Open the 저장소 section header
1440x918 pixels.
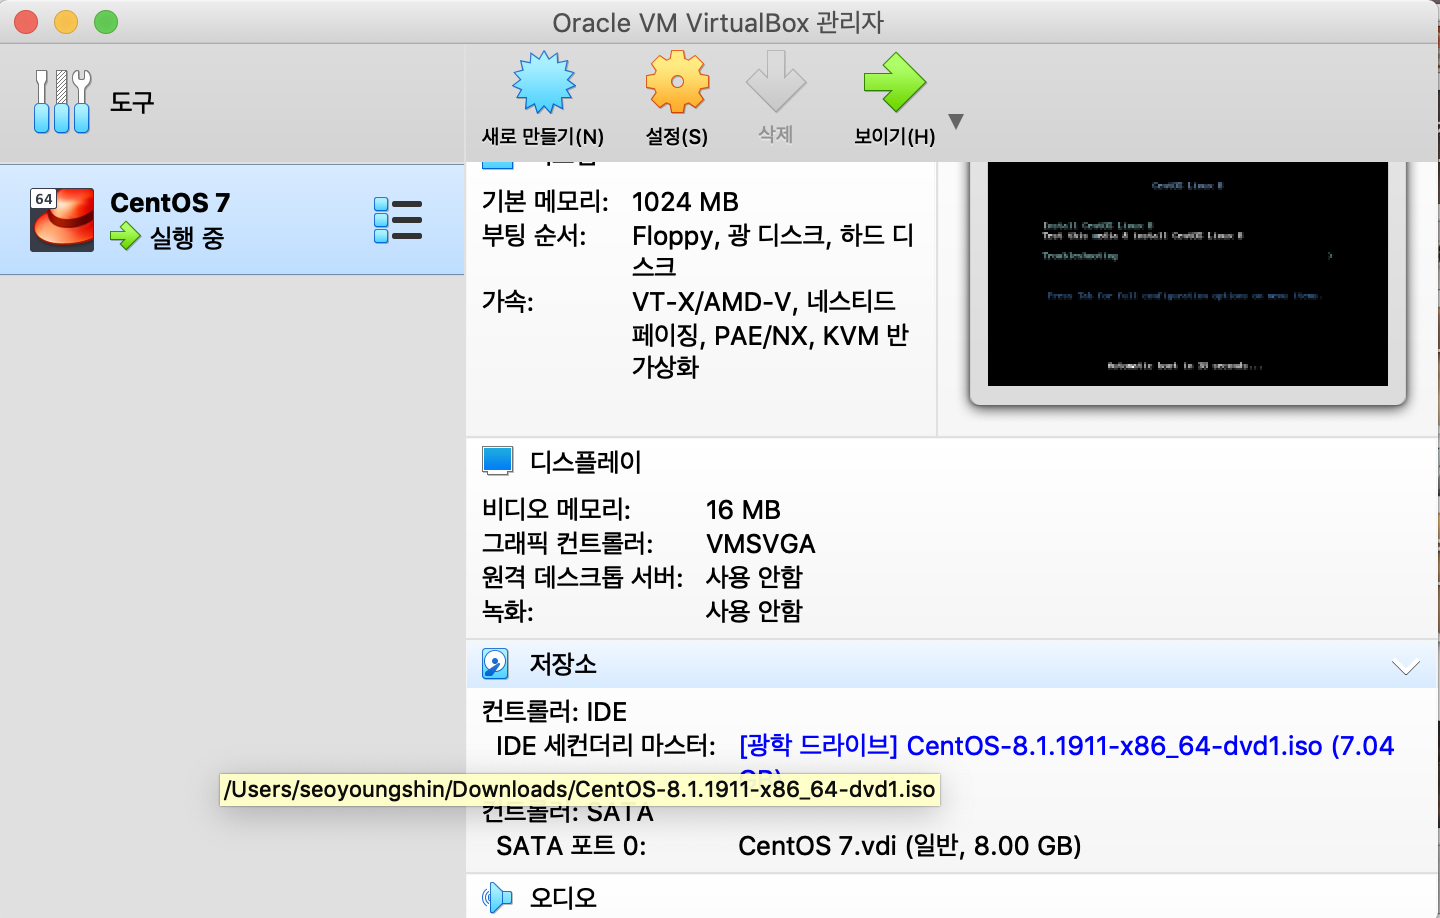point(952,664)
